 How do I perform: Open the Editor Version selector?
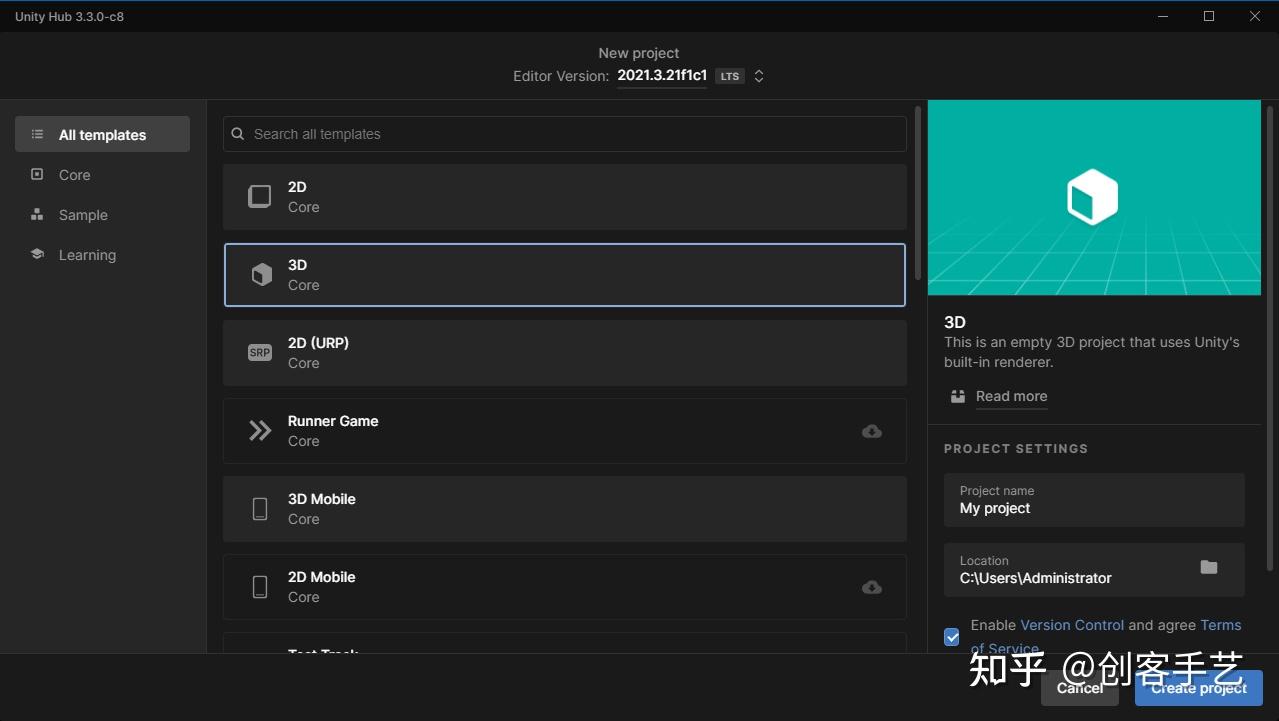click(758, 75)
